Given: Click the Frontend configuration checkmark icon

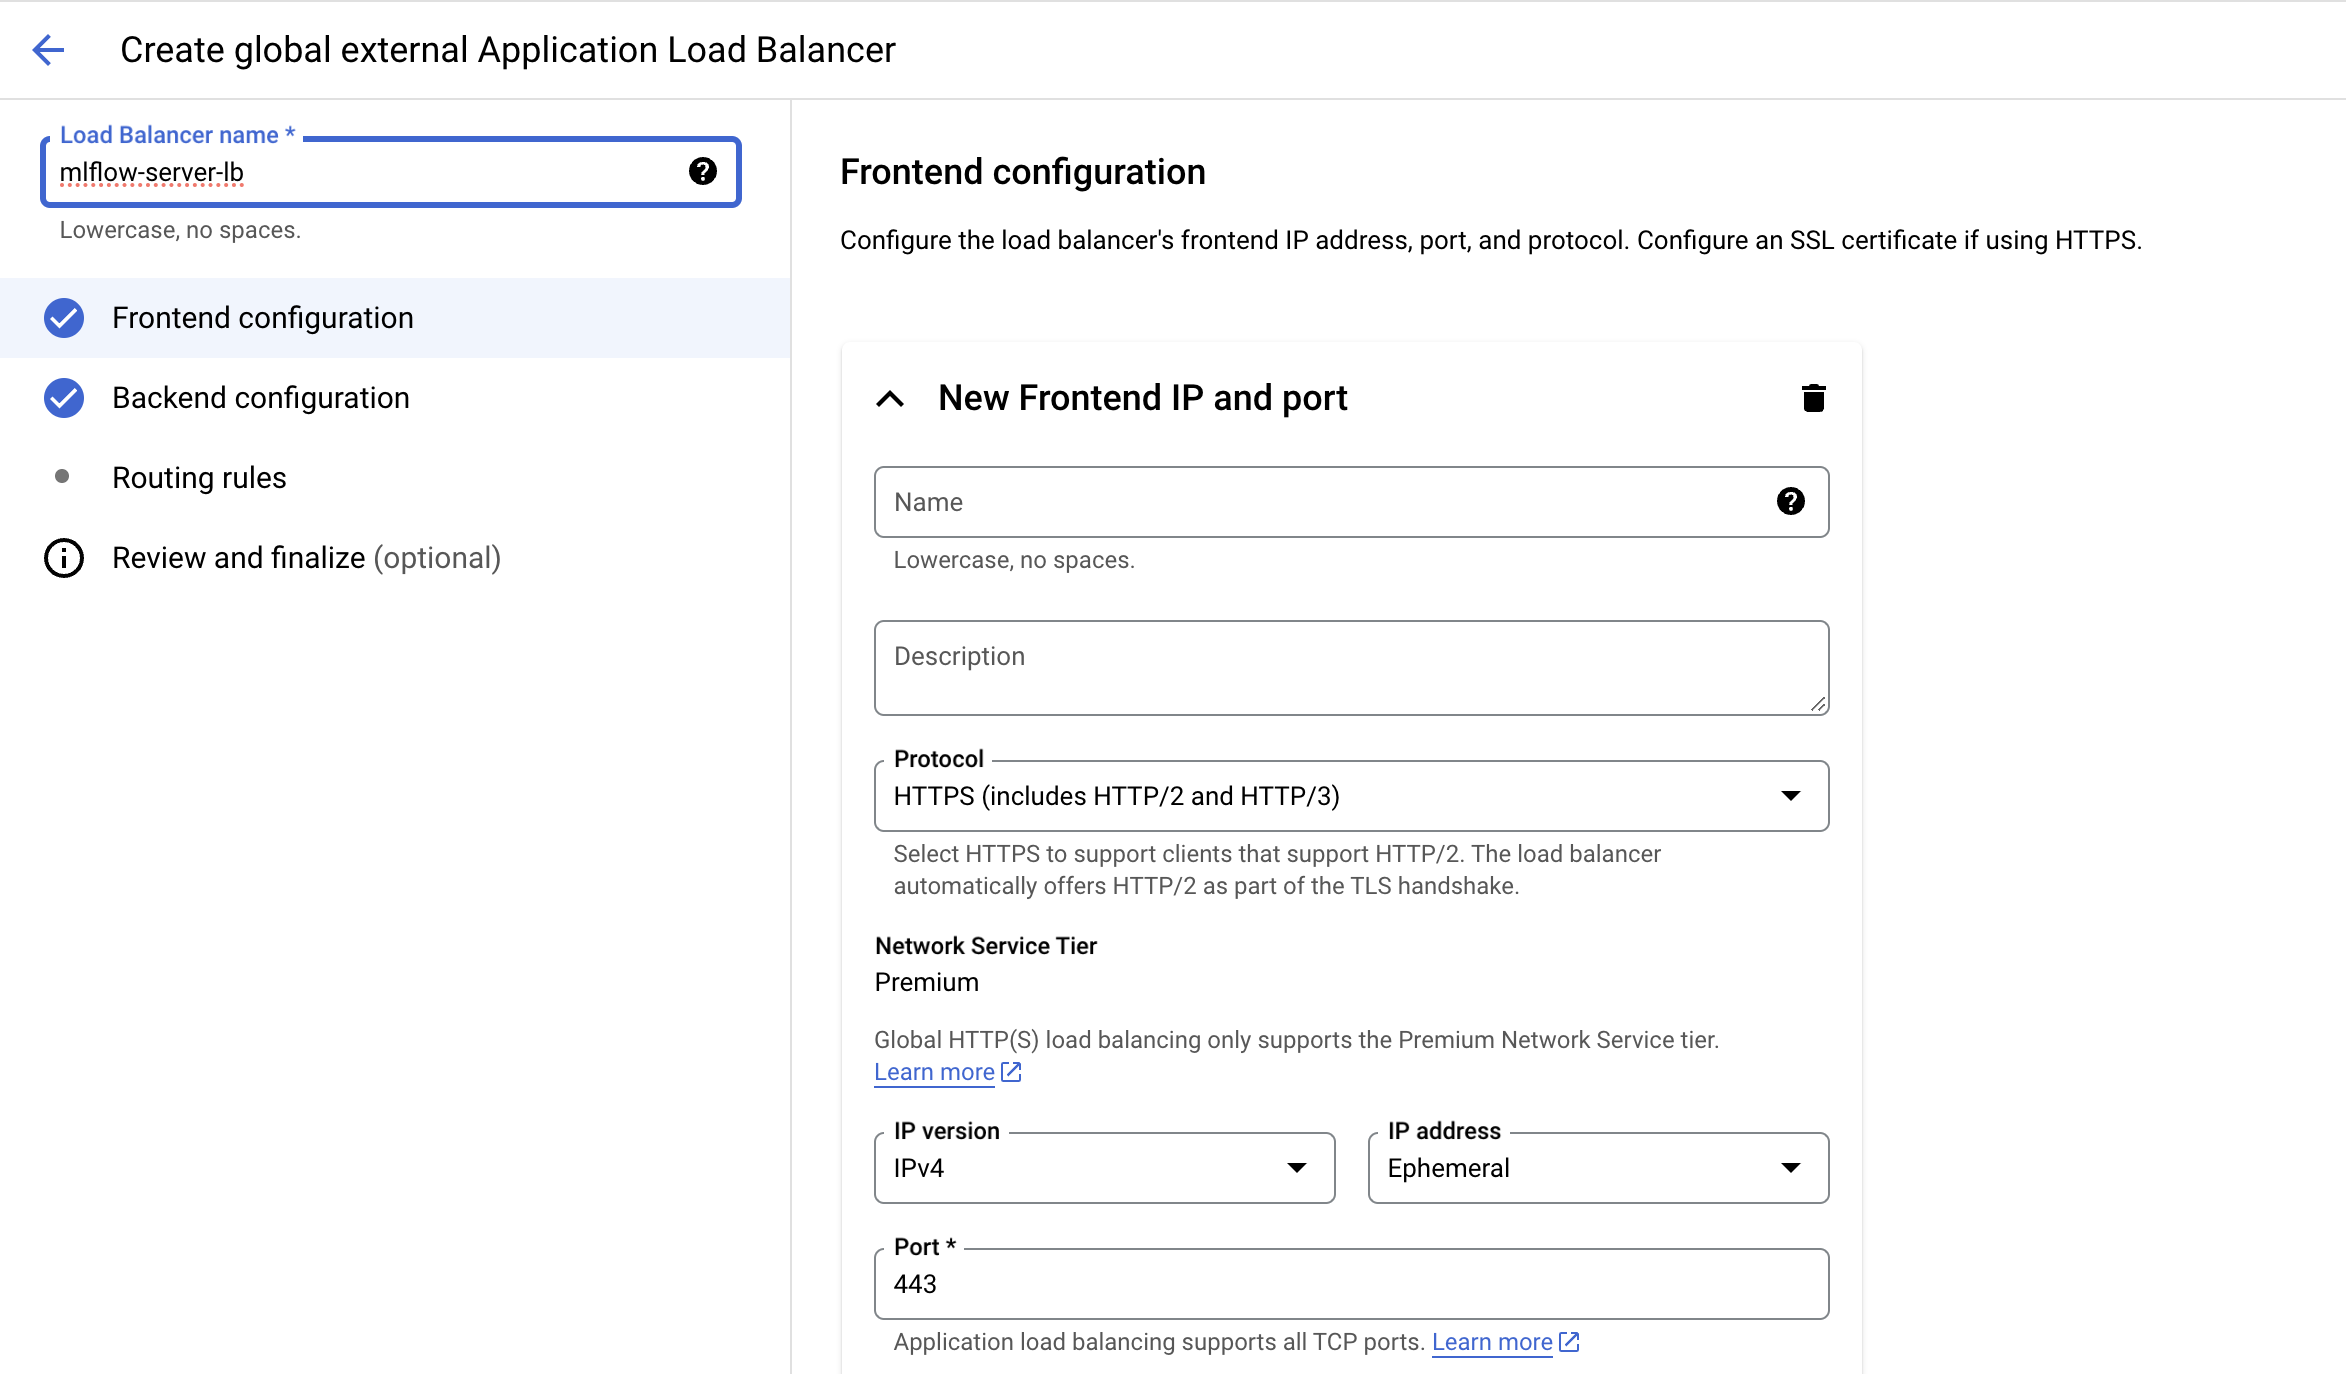Looking at the screenshot, I should [64, 318].
